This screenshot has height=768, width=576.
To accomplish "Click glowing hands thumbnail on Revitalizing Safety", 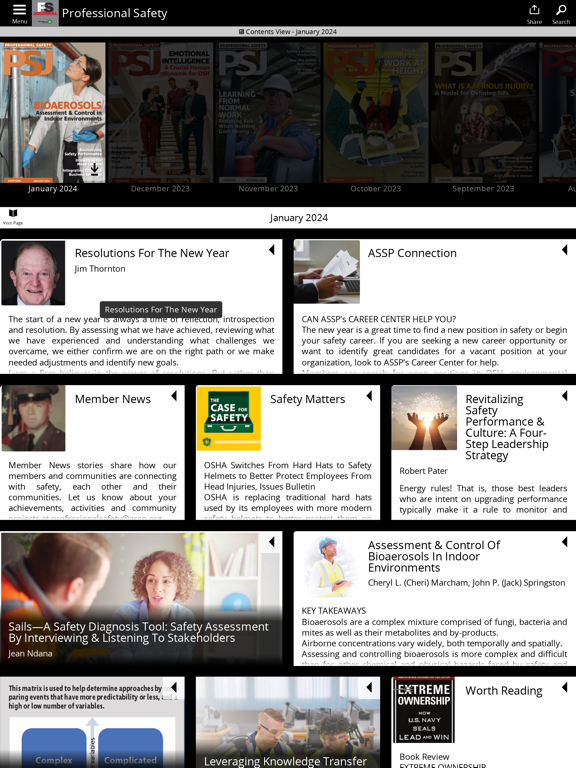I will tap(424, 418).
